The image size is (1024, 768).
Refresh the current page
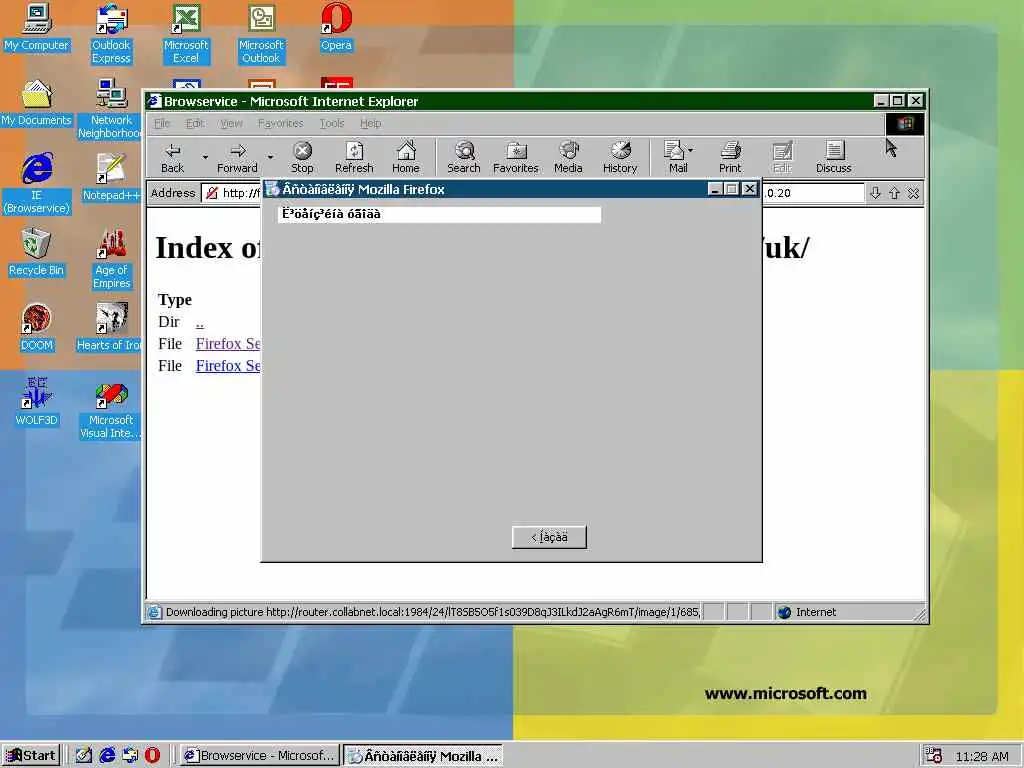coord(354,158)
